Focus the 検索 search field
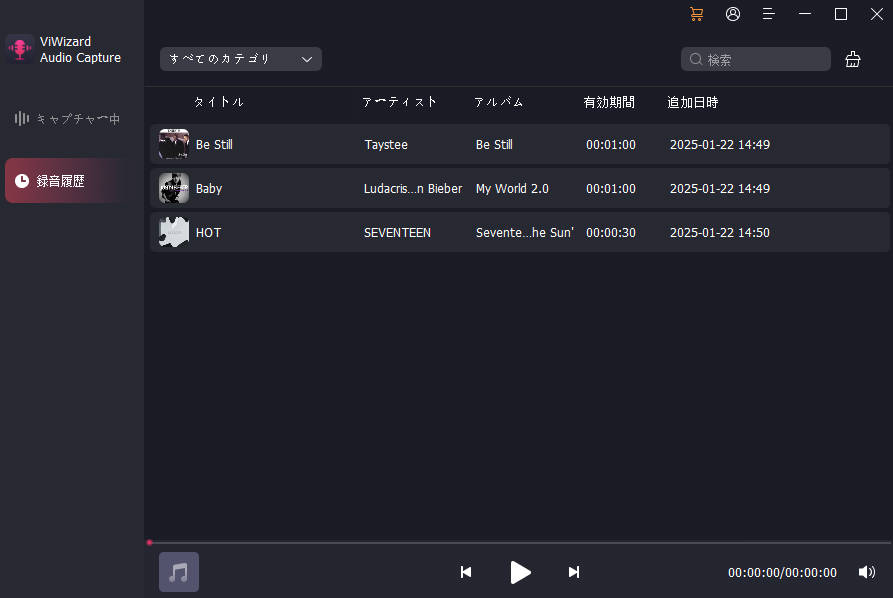 755,59
